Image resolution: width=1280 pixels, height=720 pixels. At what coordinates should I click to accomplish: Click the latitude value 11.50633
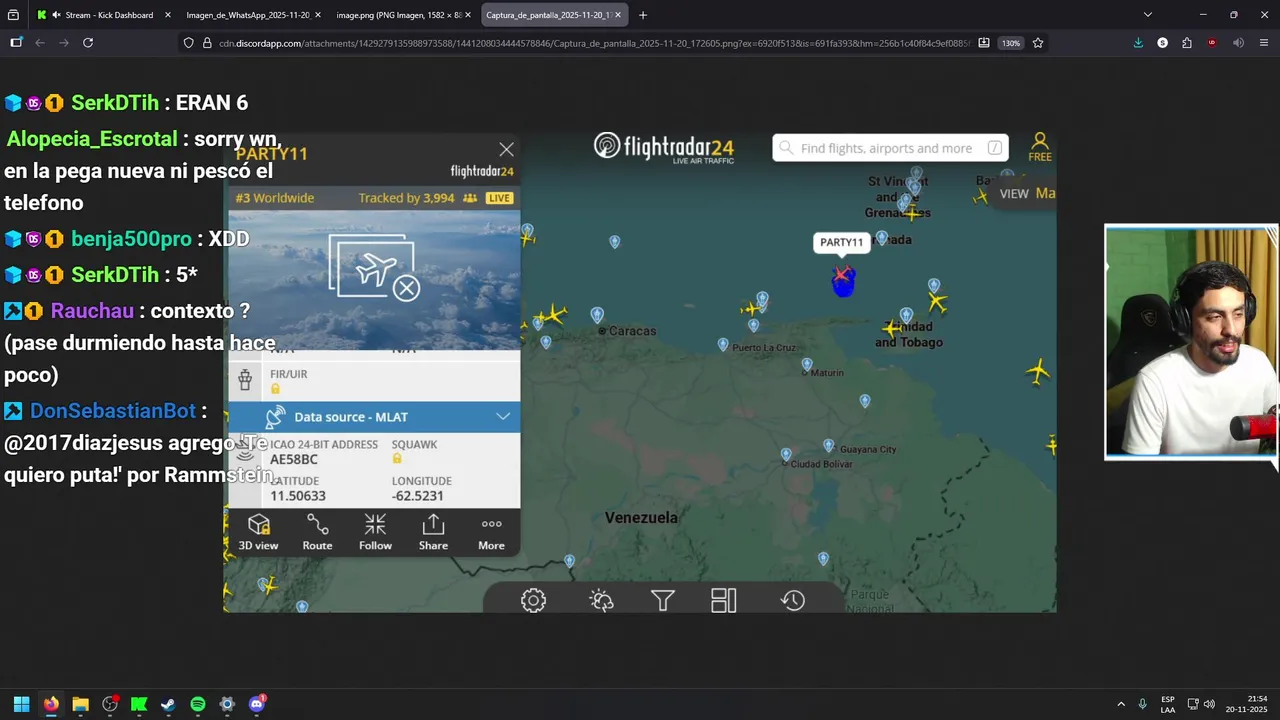(298, 496)
